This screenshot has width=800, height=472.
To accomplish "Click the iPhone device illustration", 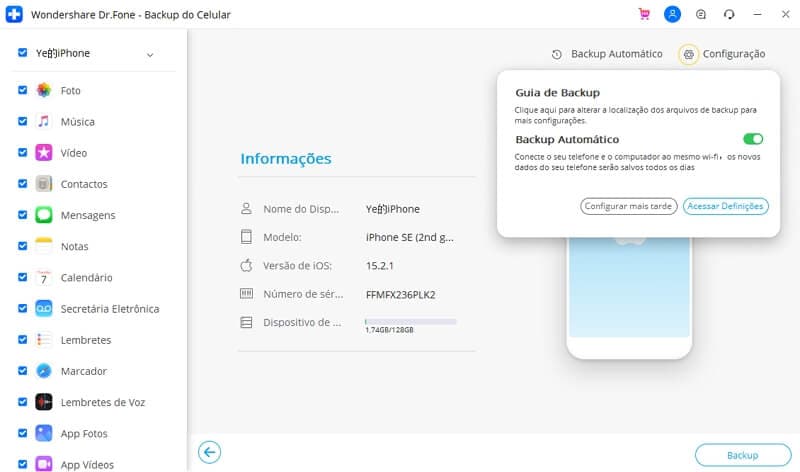I will (629, 297).
